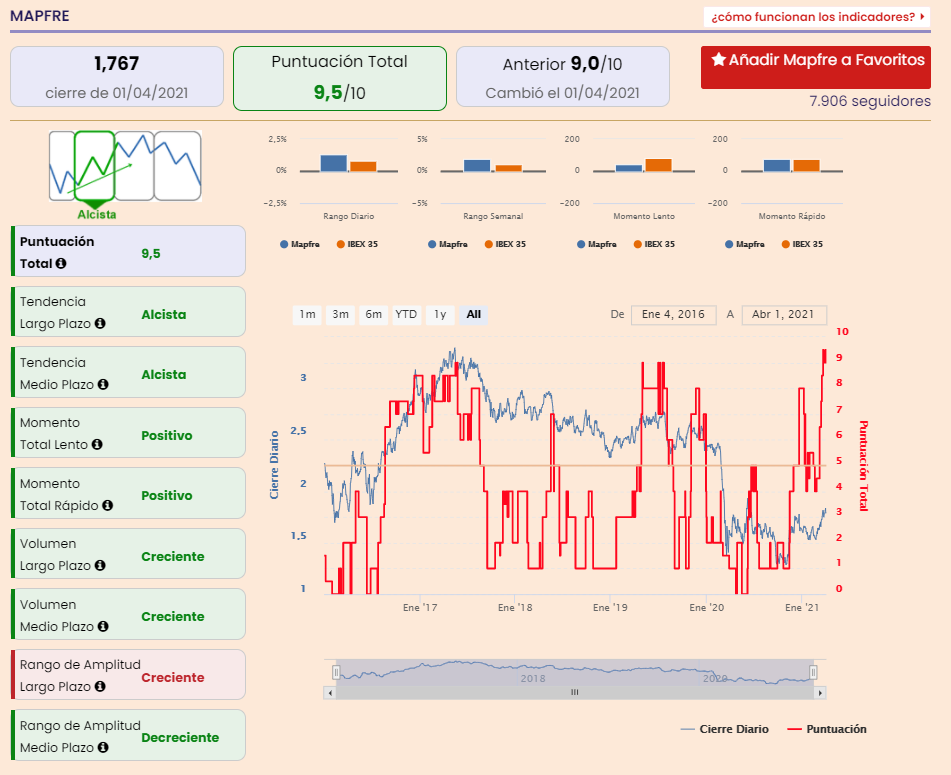Click Alcista value in Tendencia Largo Plazo

click(x=164, y=315)
